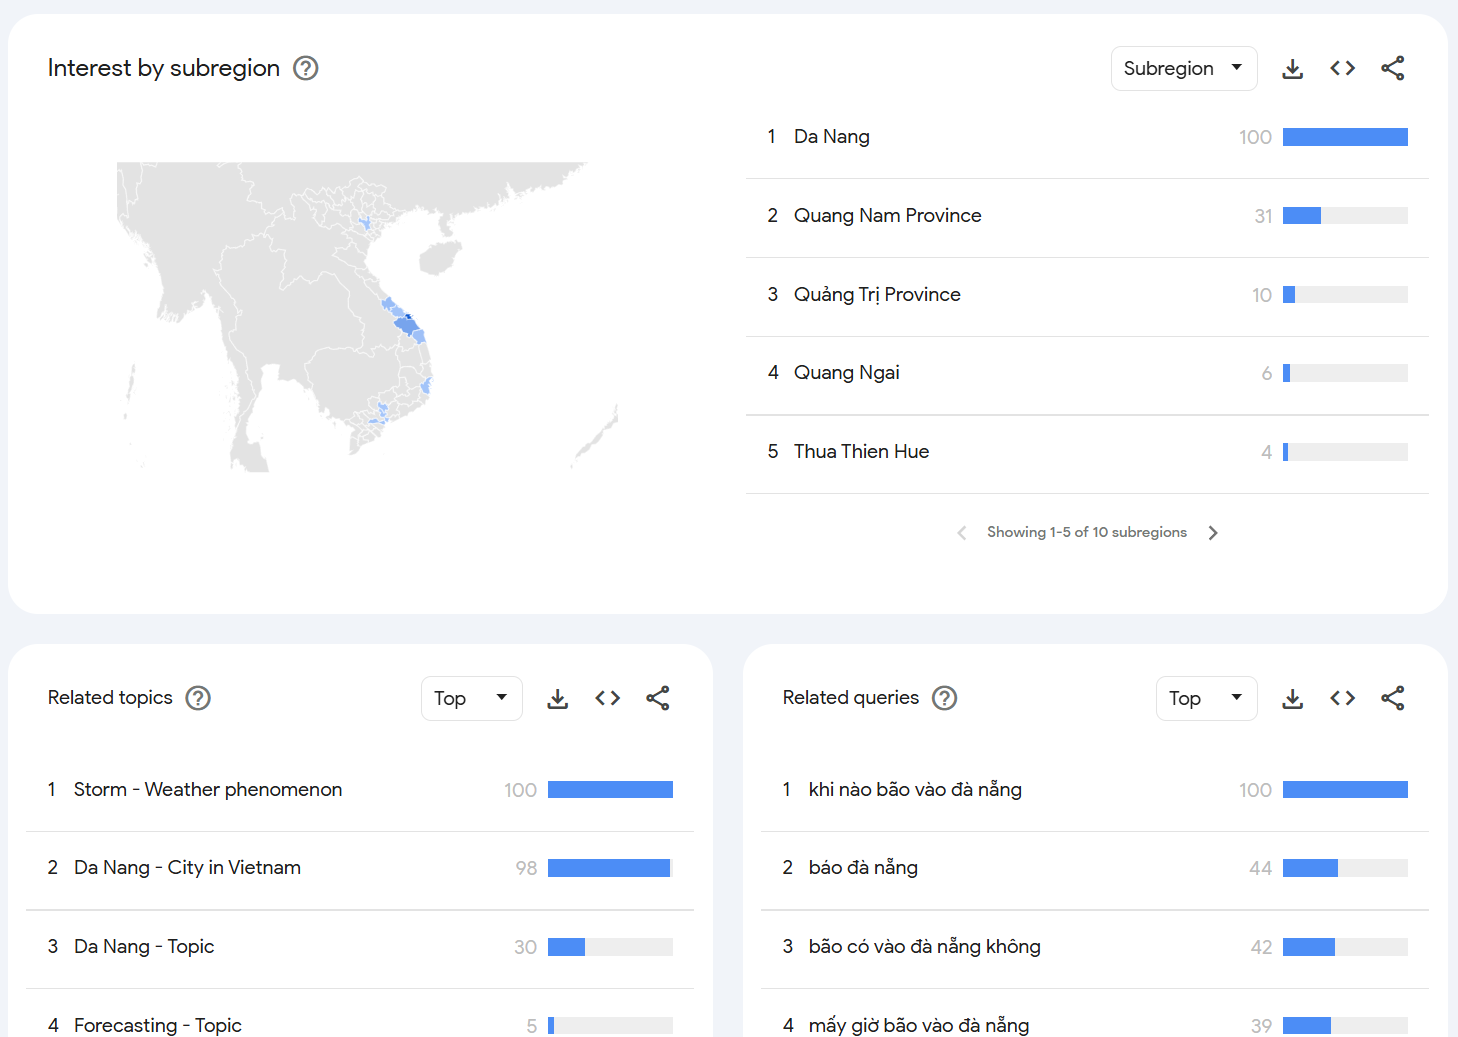This screenshot has width=1458, height=1037.
Task: Expand the Top dropdown in Related topics
Action: pyautogui.click(x=471, y=699)
